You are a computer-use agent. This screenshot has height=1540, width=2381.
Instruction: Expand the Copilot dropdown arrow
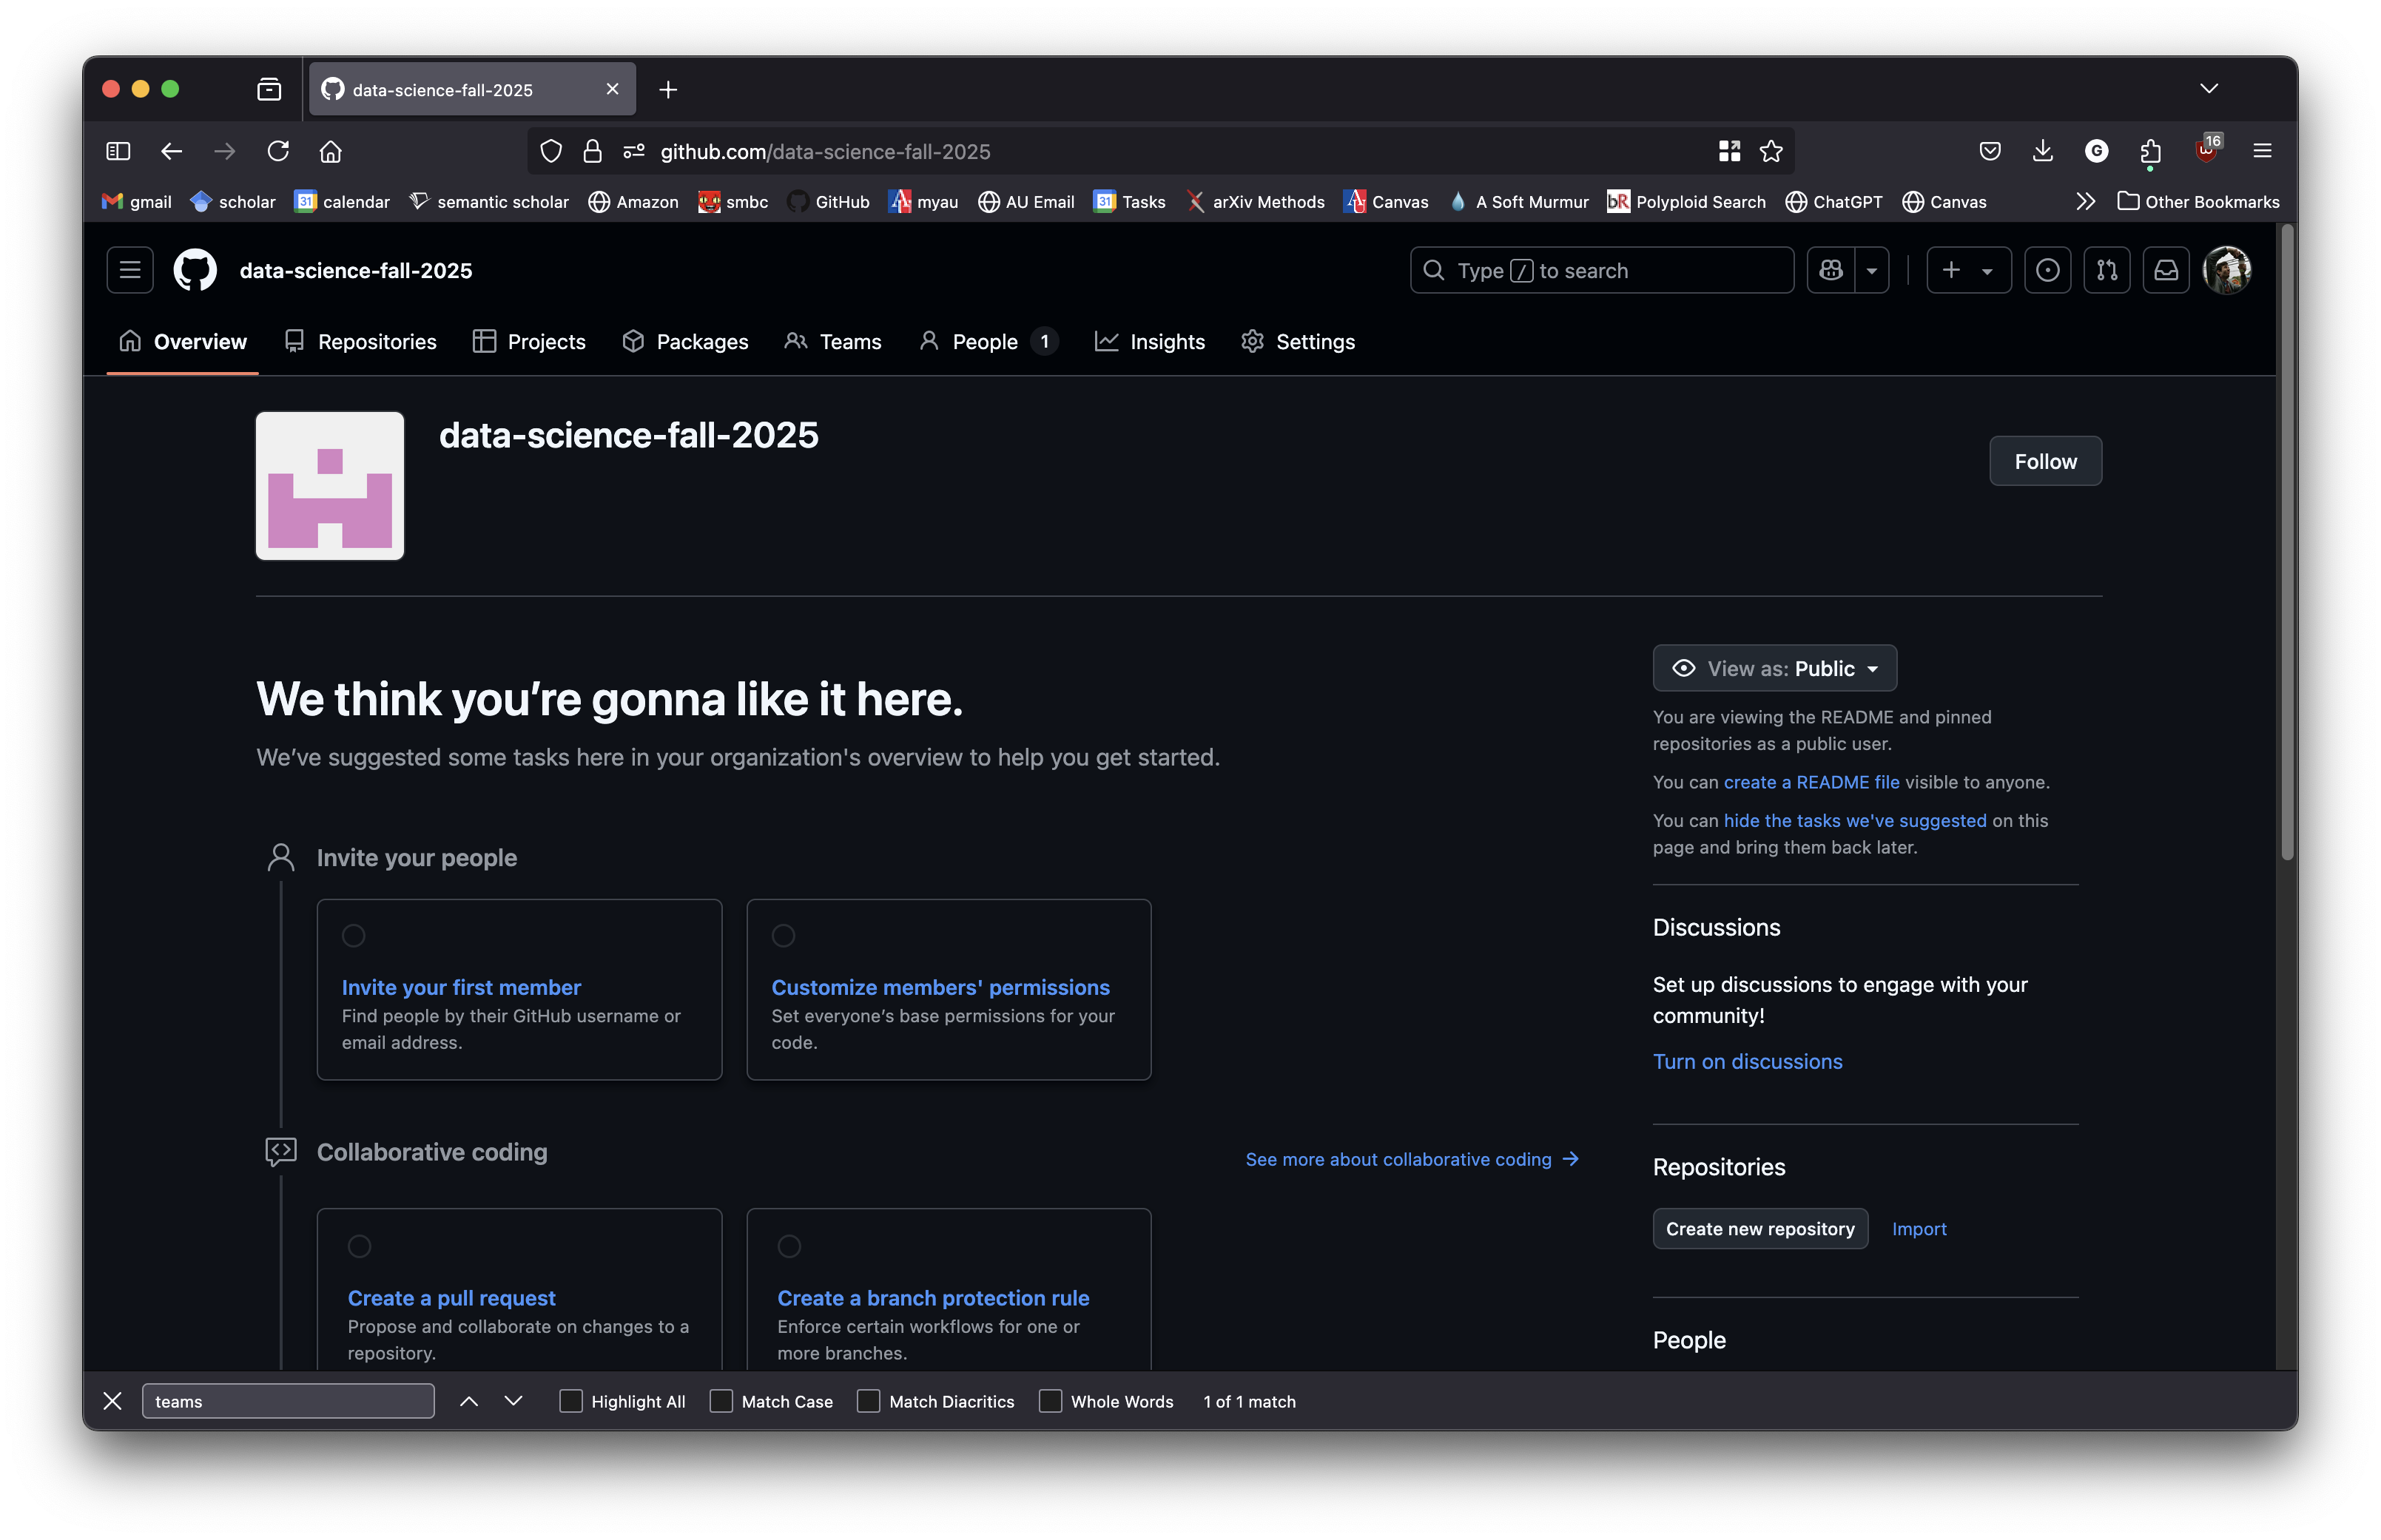[x=1872, y=270]
